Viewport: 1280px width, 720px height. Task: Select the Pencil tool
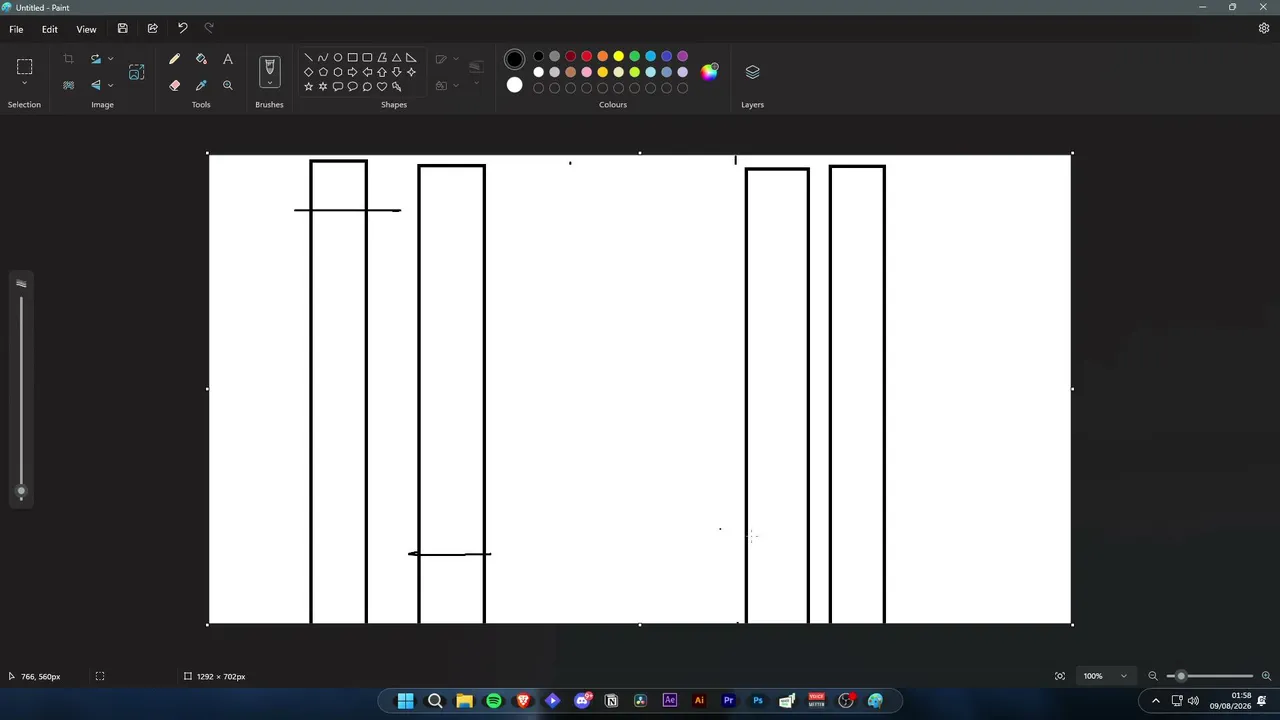pyautogui.click(x=175, y=60)
